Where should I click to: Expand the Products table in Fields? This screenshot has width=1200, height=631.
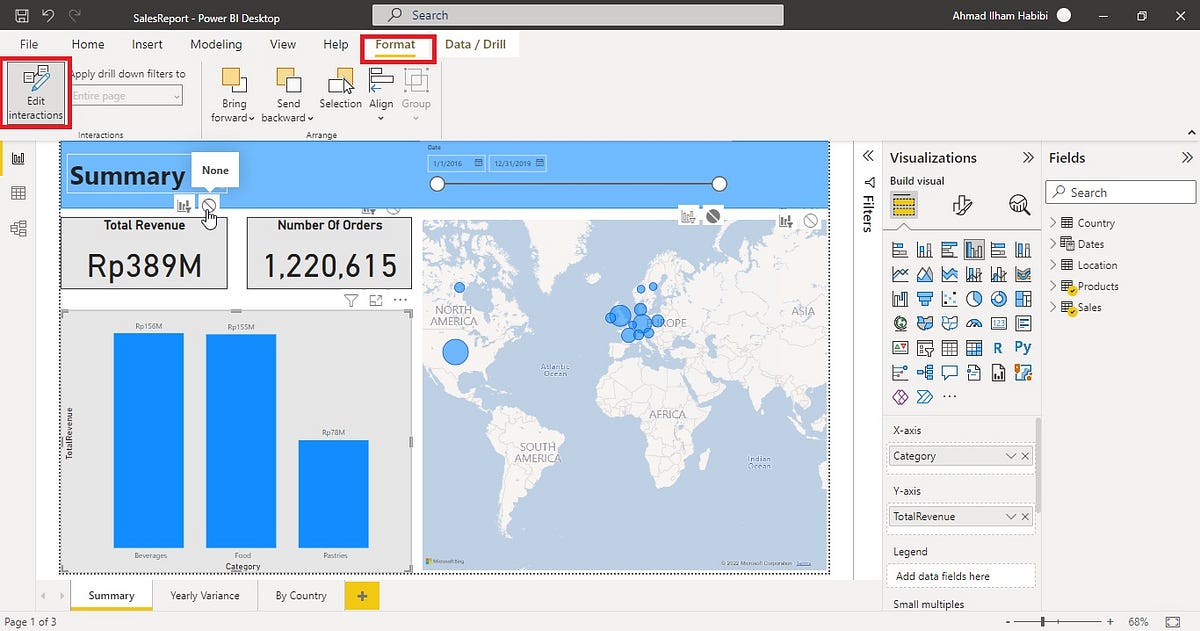[1053, 286]
